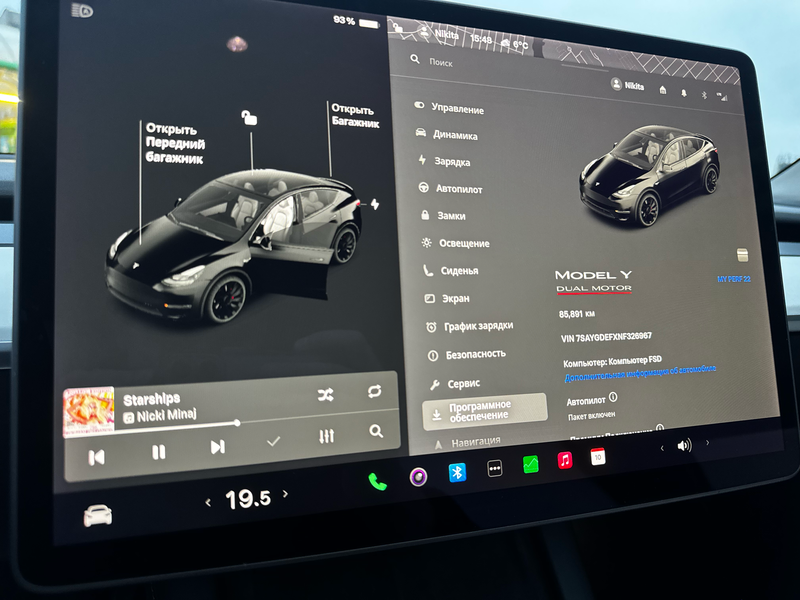Image resolution: width=800 pixels, height=600 pixels.
Task: Open media search magnifier icon
Action: tap(376, 432)
